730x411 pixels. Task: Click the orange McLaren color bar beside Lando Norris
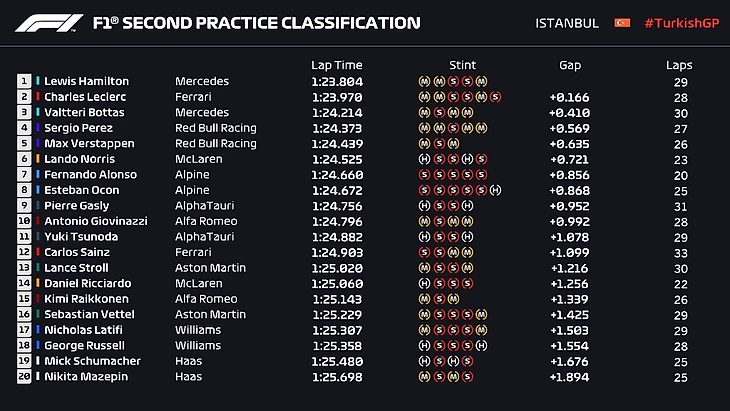pyautogui.click(x=38, y=159)
